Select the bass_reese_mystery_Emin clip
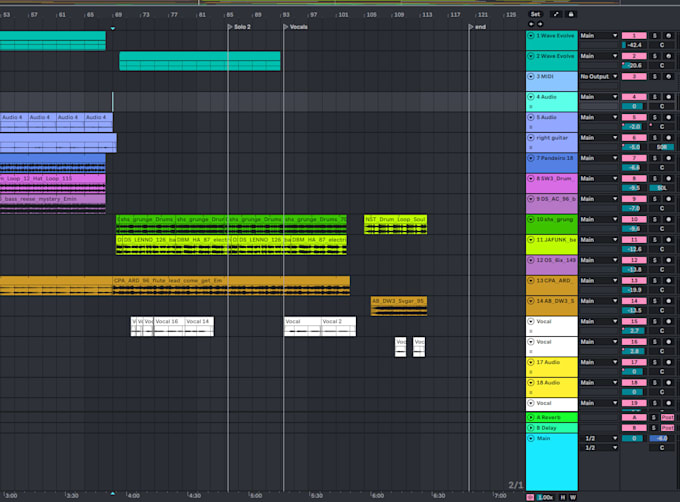The height and width of the screenshot is (502, 680). 52,204
